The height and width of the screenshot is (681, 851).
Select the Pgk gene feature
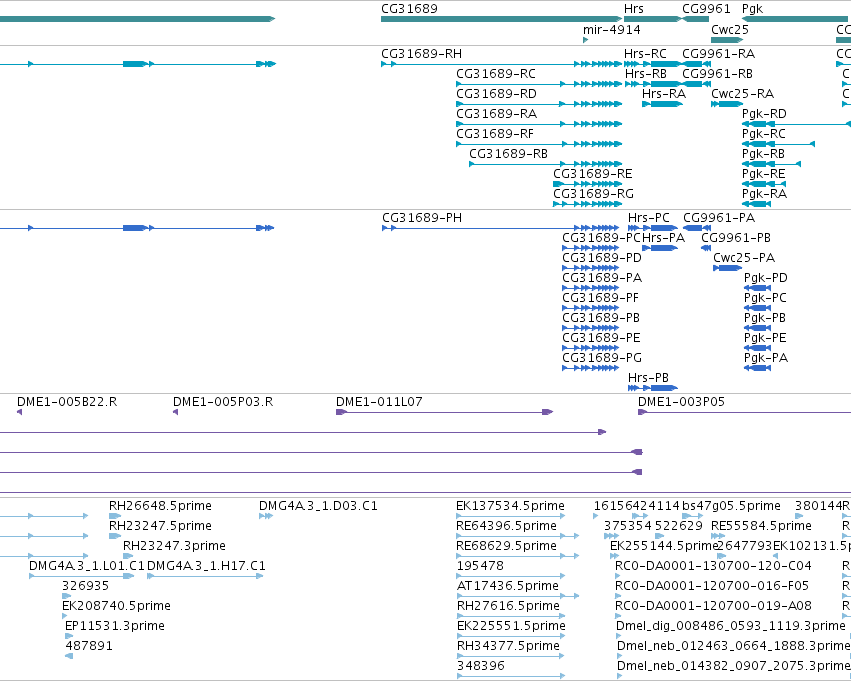pos(795,19)
